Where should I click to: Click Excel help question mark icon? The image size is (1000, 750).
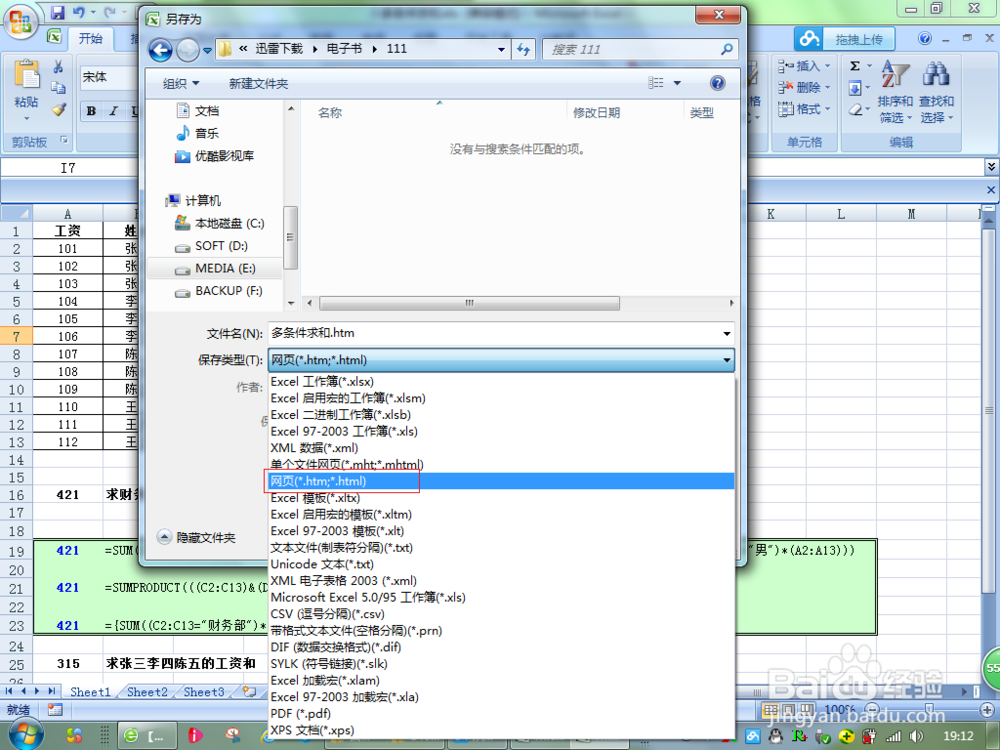pos(925,38)
